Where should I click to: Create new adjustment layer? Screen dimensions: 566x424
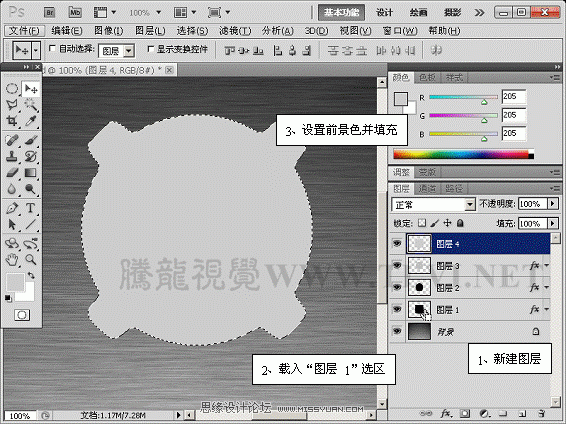(x=484, y=414)
